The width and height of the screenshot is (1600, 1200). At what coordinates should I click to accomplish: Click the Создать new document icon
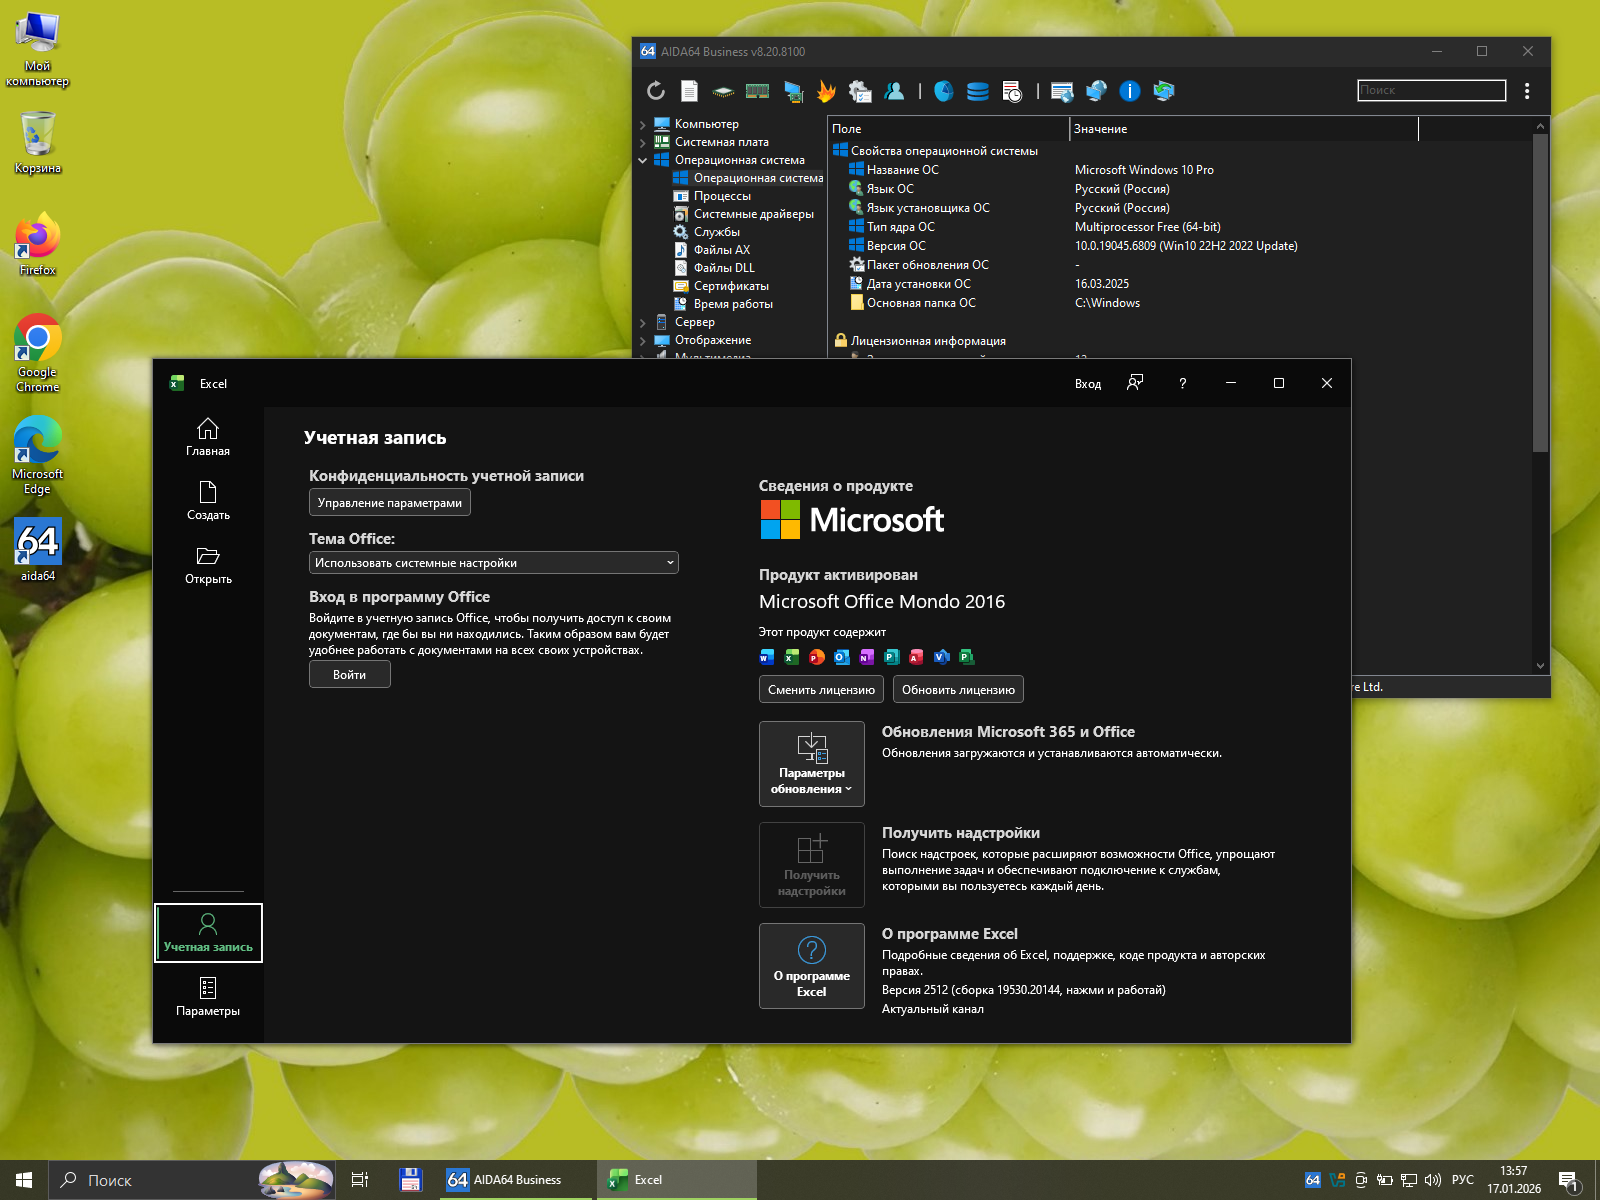point(208,500)
